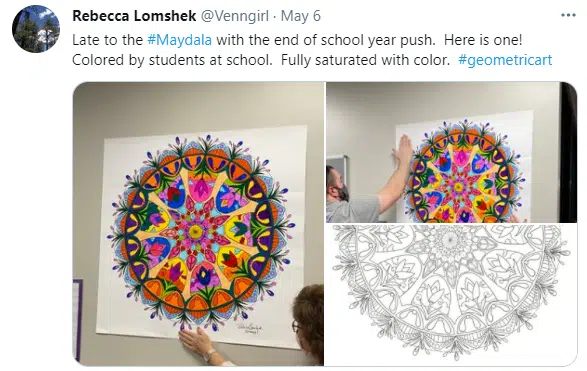Click the woman's head wearing glasses
Image resolution: width=587 pixels, height=371 pixels.
point(308,318)
